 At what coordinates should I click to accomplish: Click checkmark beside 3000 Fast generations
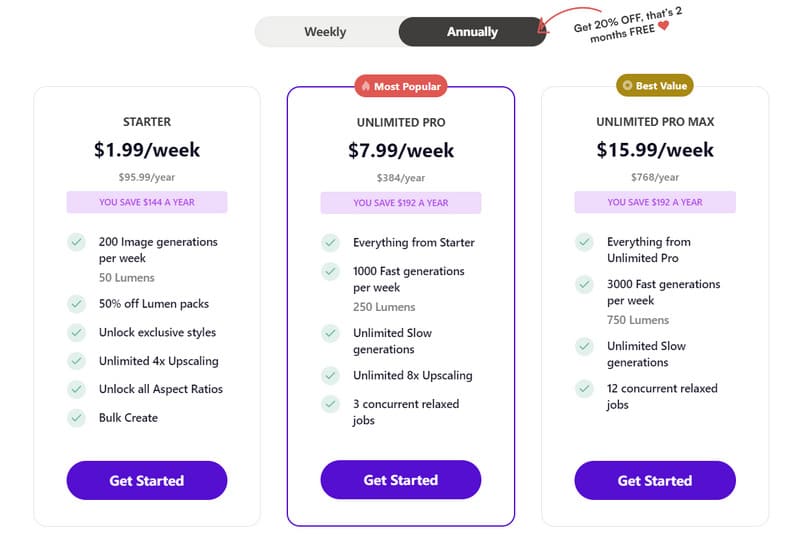pos(585,284)
